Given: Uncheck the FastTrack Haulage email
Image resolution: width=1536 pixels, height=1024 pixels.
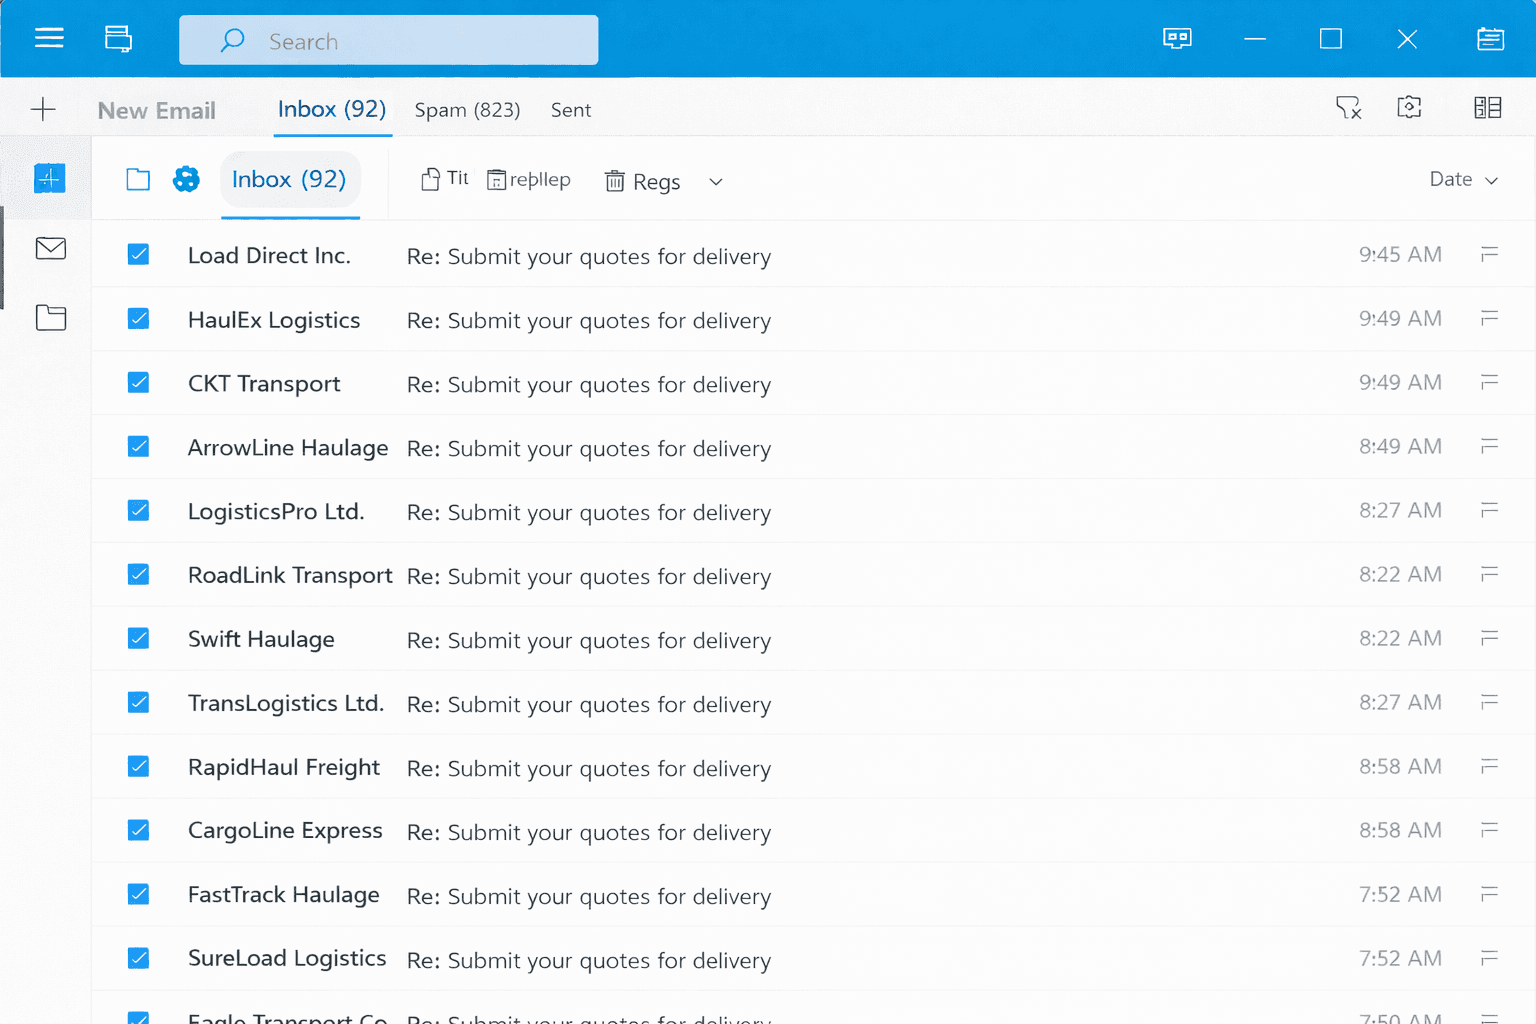Looking at the screenshot, I should pos(138,894).
